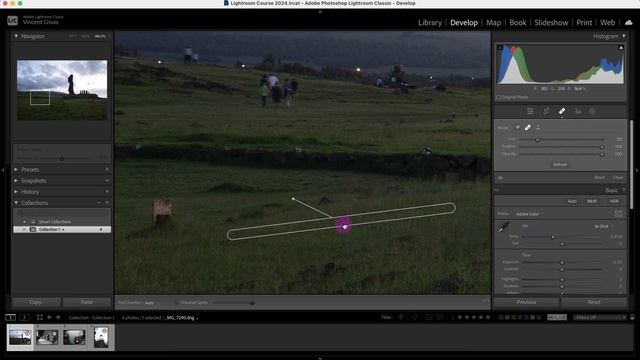Image resolution: width=640 pixels, height=360 pixels.
Task: Toggle the filter lock switch
Action: click(x=632, y=317)
